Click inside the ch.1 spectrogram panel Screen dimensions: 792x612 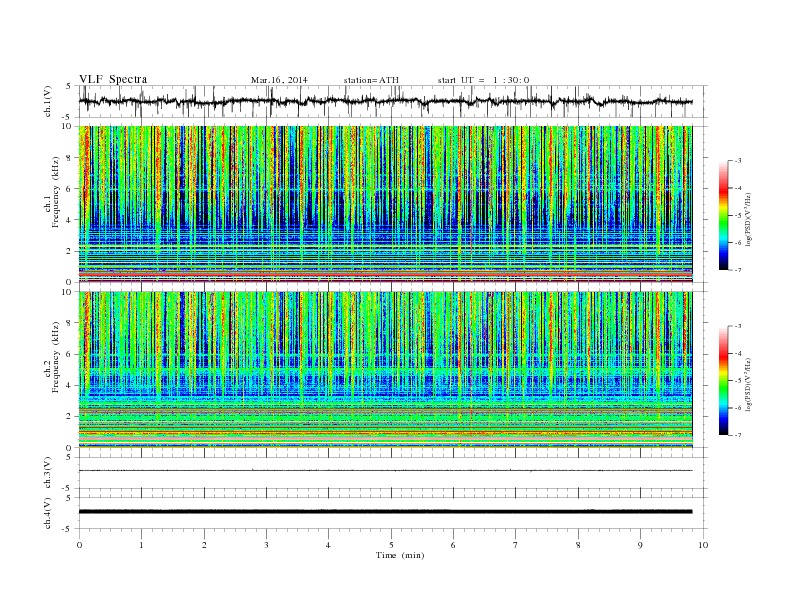pos(385,204)
